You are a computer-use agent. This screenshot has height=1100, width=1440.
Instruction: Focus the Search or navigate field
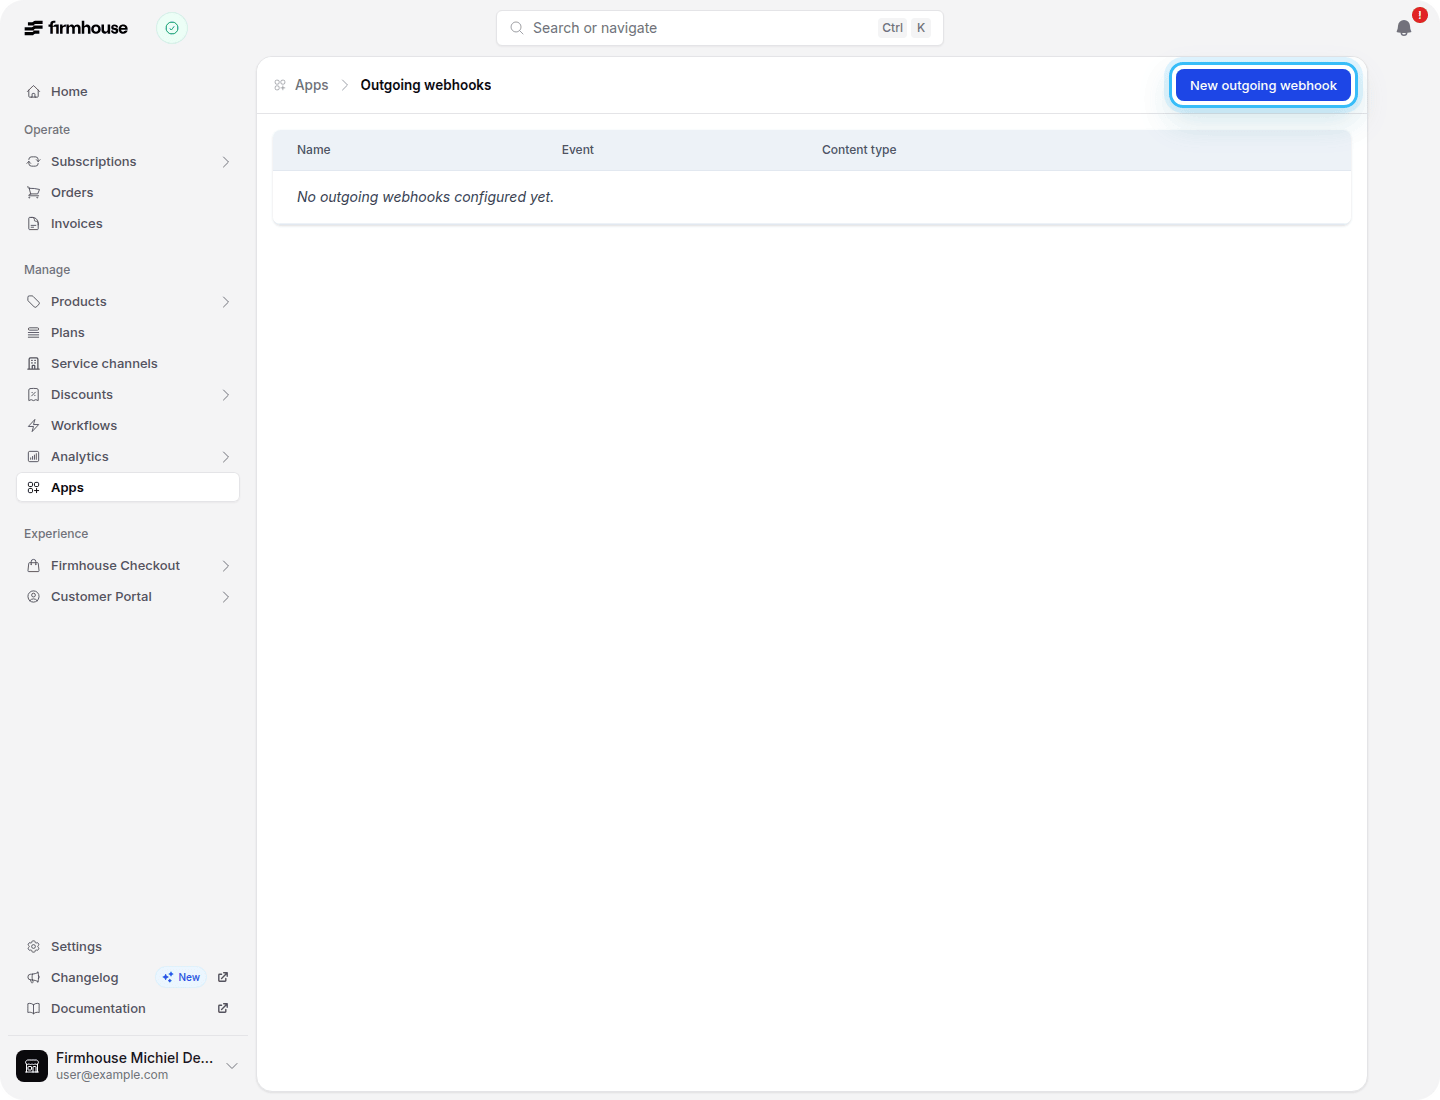tap(720, 28)
